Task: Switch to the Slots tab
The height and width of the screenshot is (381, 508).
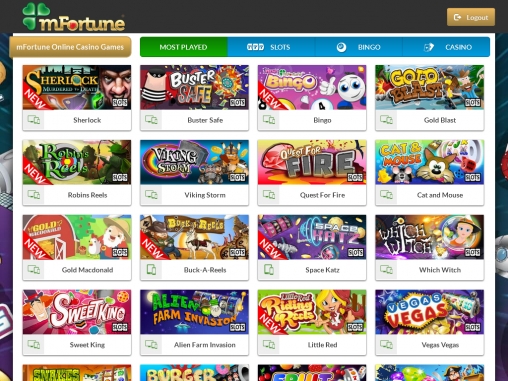Action: point(271,47)
